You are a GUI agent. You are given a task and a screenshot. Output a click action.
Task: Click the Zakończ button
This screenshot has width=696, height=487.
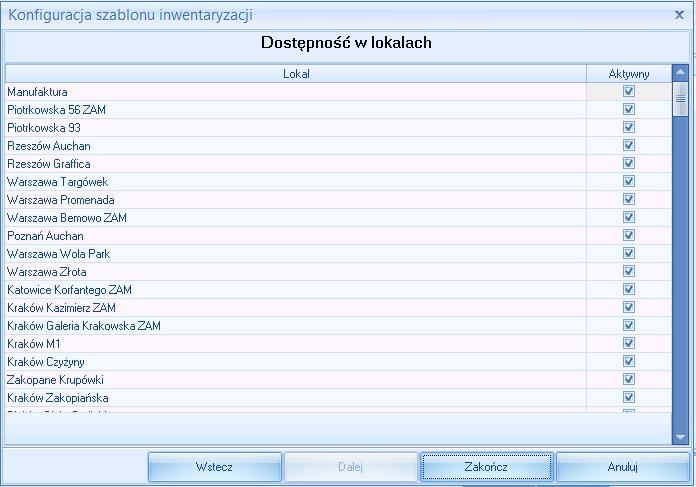(x=486, y=467)
